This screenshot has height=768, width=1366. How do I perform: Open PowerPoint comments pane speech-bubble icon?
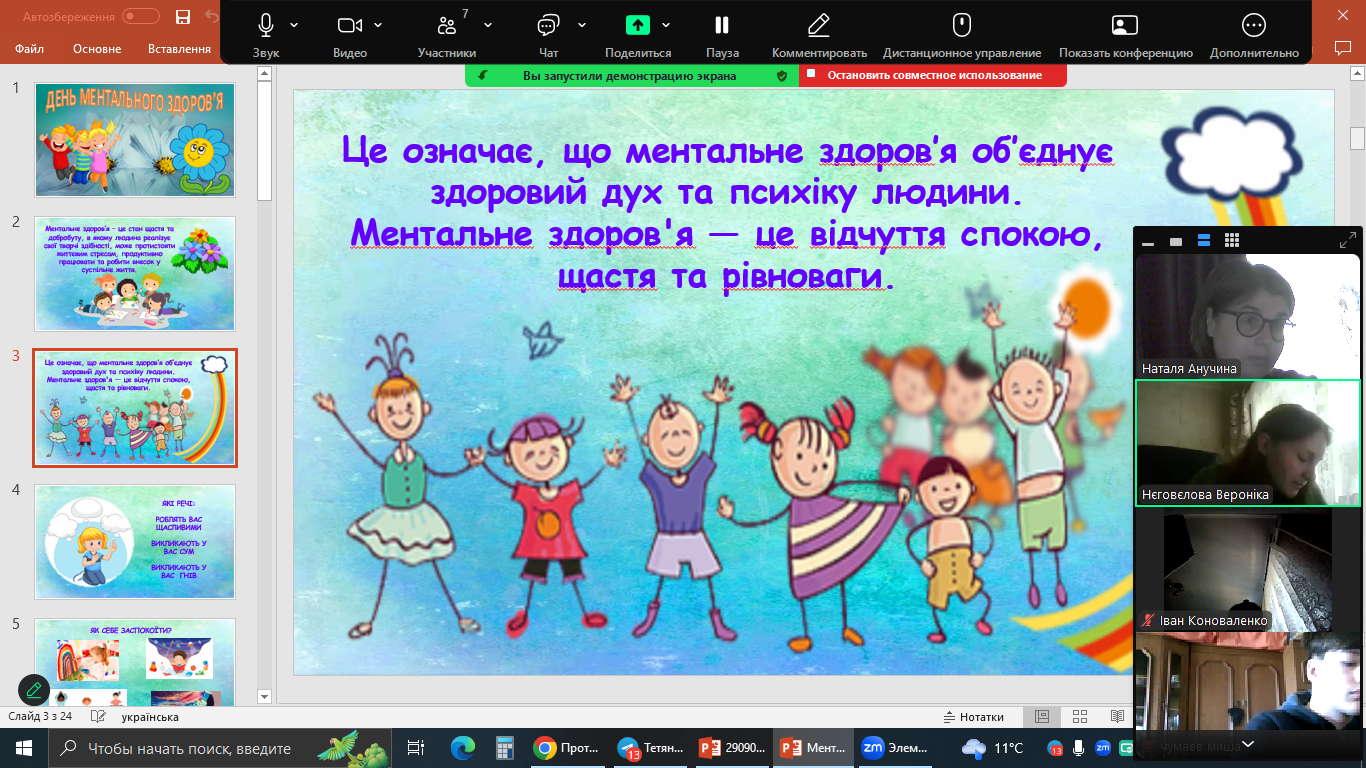coord(1343,47)
